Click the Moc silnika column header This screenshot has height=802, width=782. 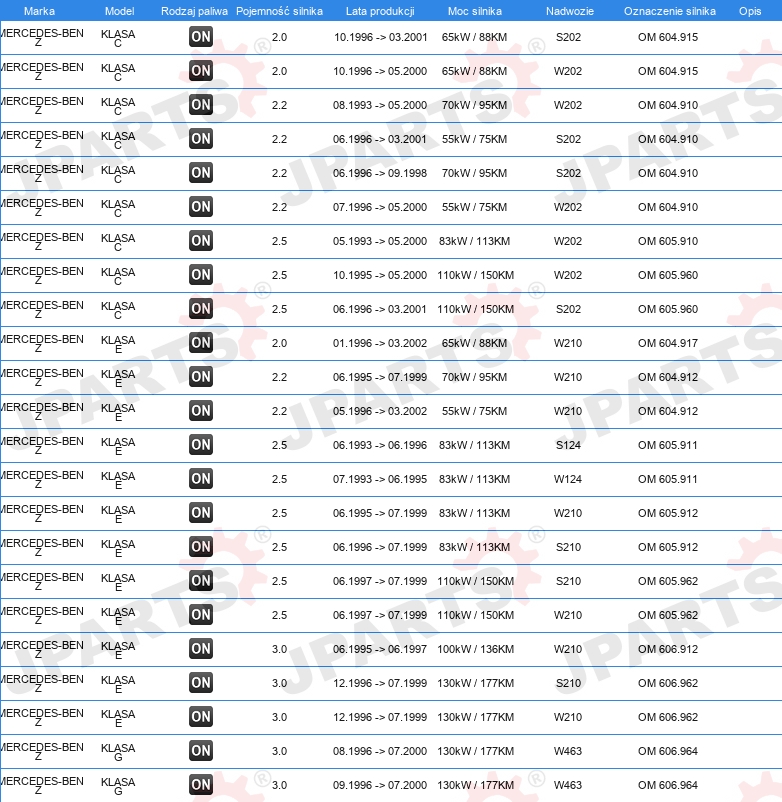pyautogui.click(x=475, y=11)
